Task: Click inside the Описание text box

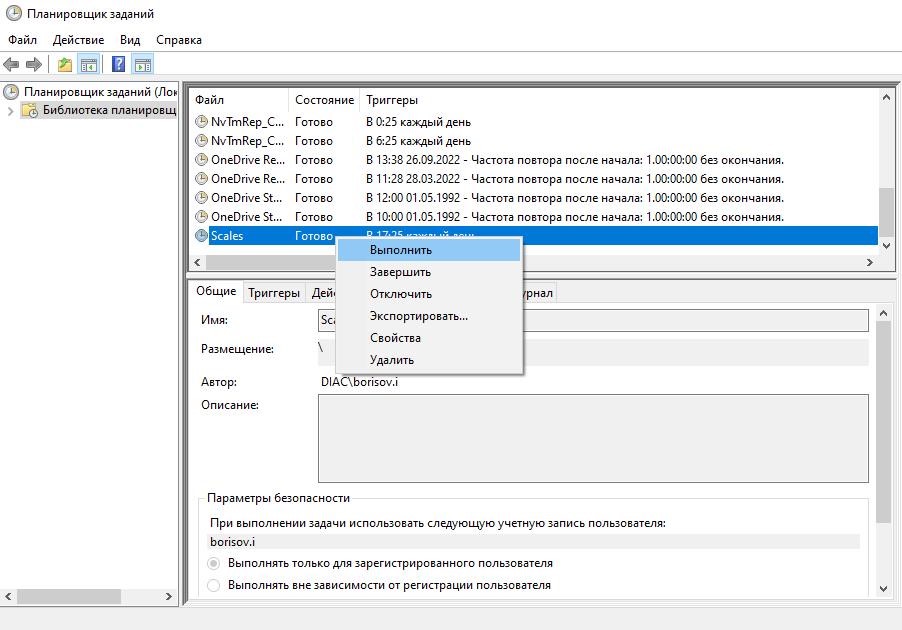Action: click(x=592, y=438)
